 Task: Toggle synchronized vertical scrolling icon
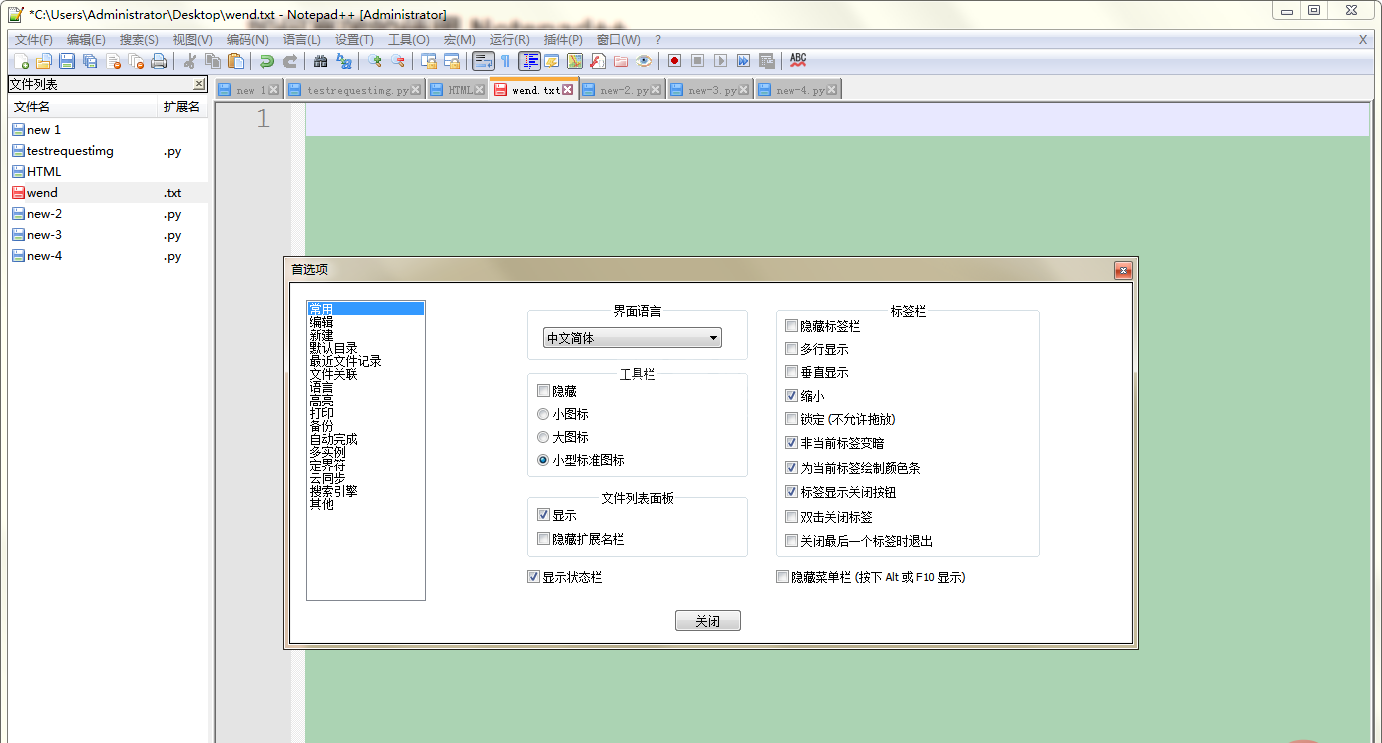pos(429,61)
